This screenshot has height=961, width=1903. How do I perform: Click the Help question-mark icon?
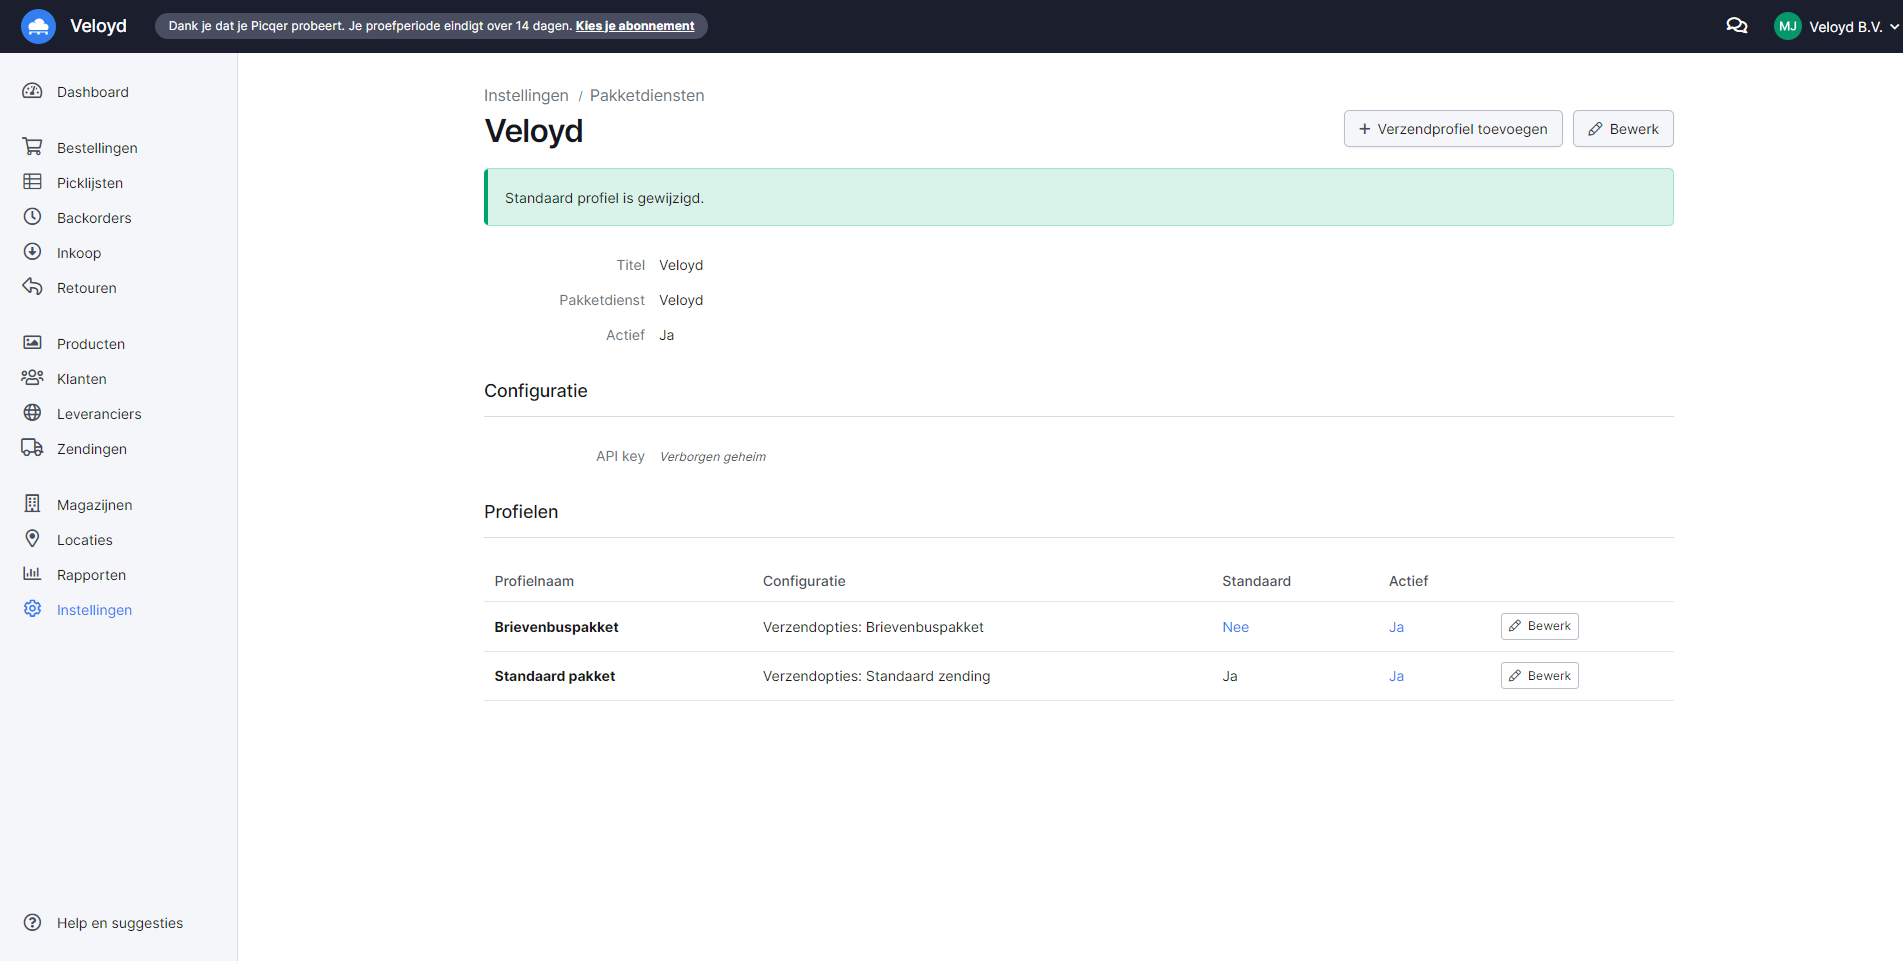tap(32, 922)
